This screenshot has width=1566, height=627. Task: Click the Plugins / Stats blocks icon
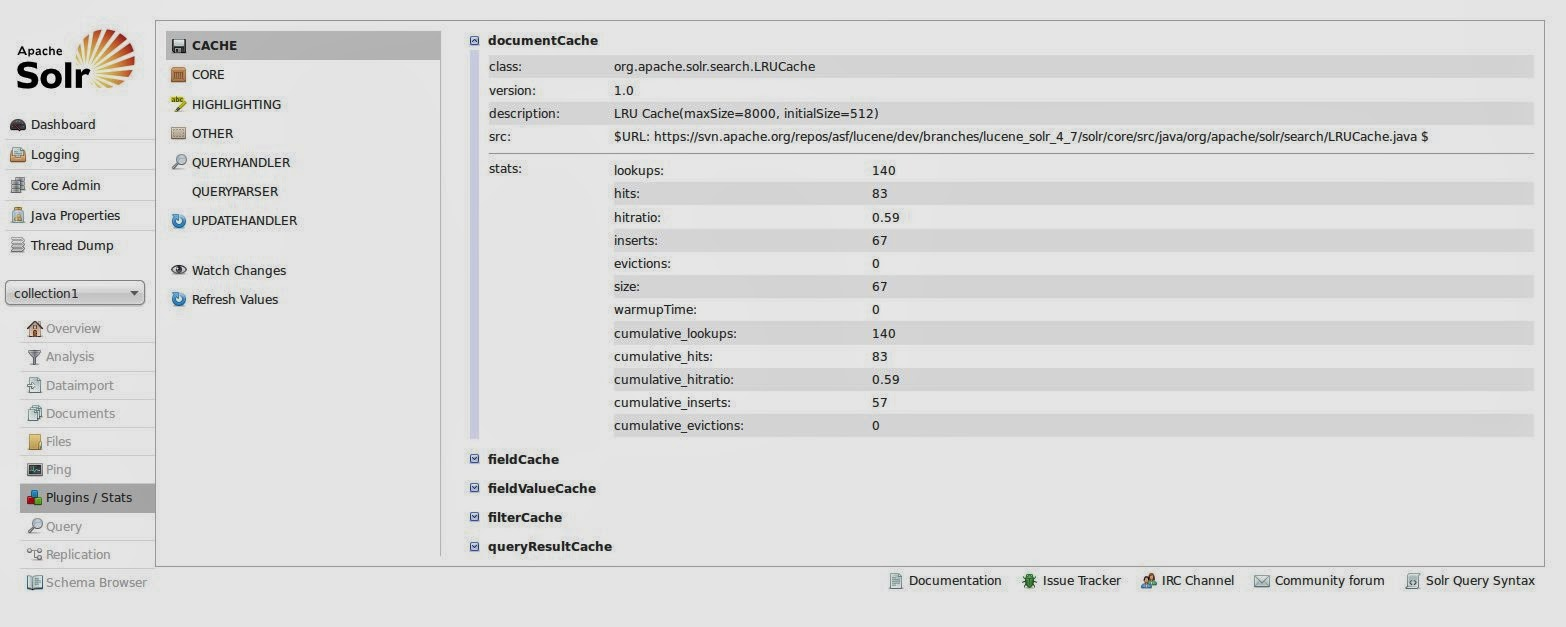35,497
